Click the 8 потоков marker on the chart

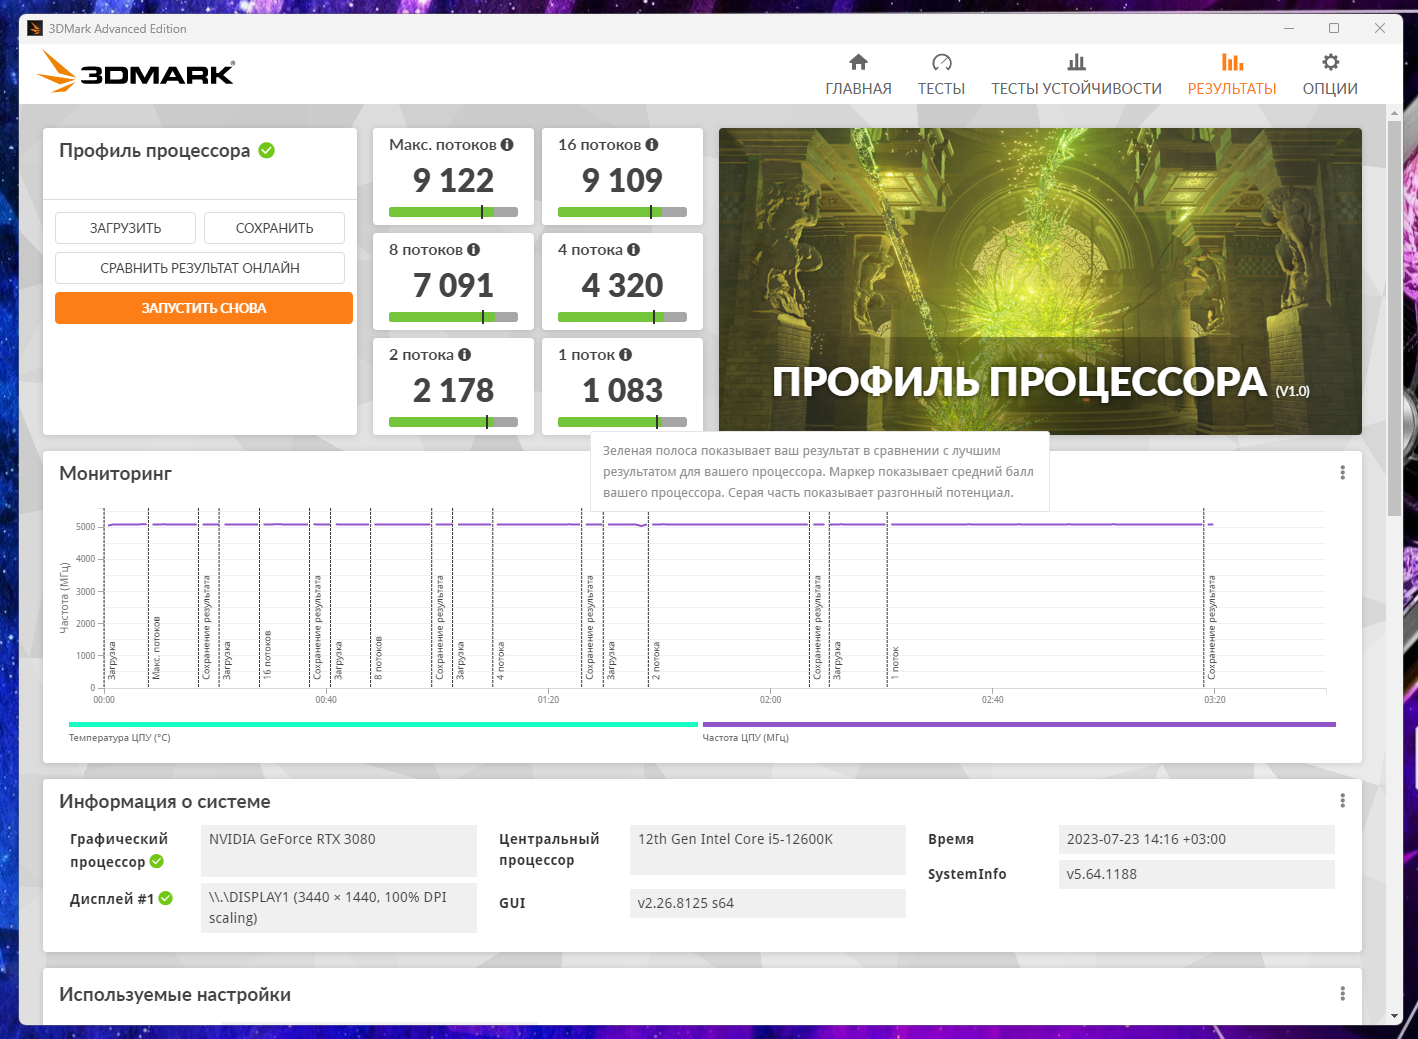[378, 658]
